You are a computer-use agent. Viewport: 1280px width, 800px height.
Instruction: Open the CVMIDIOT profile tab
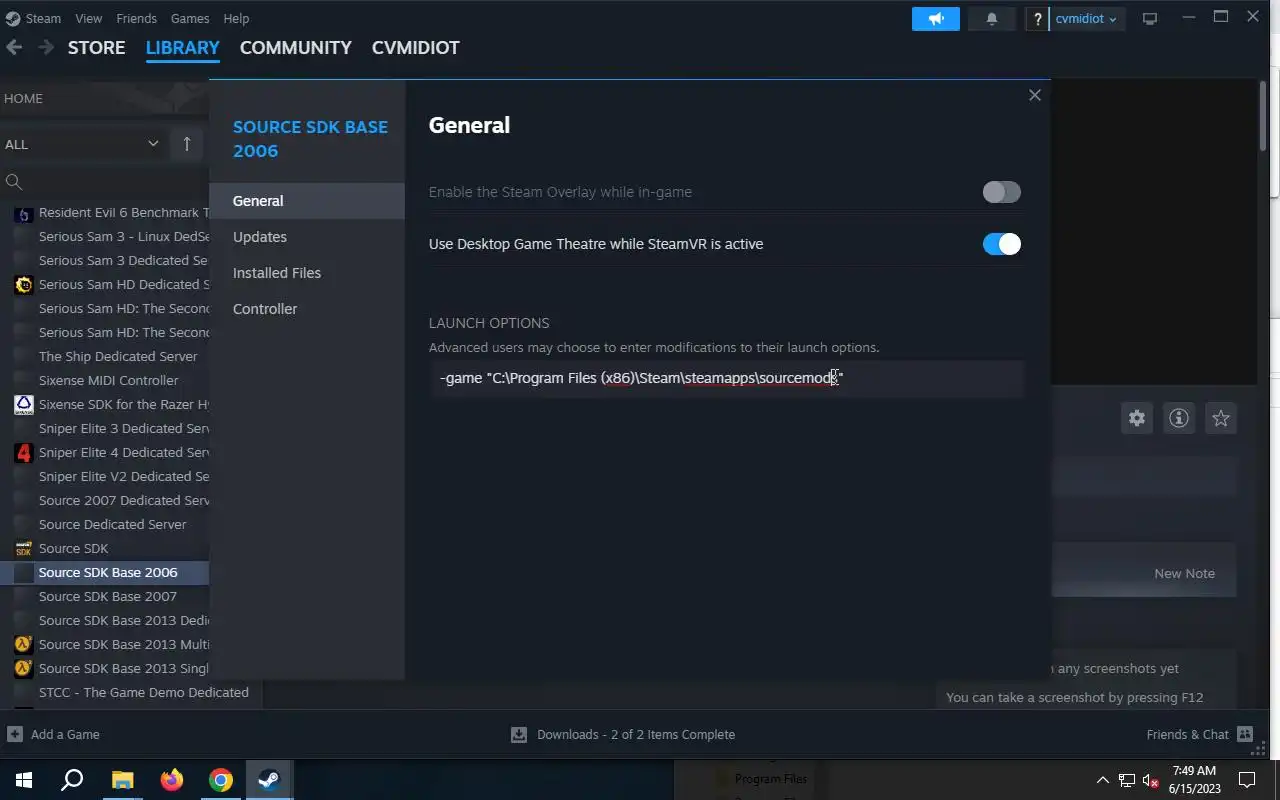pyautogui.click(x=416, y=47)
